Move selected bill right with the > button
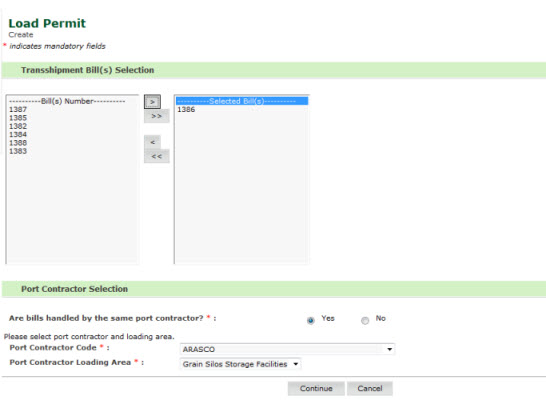Viewport: 546px width, 403px height. click(153, 102)
